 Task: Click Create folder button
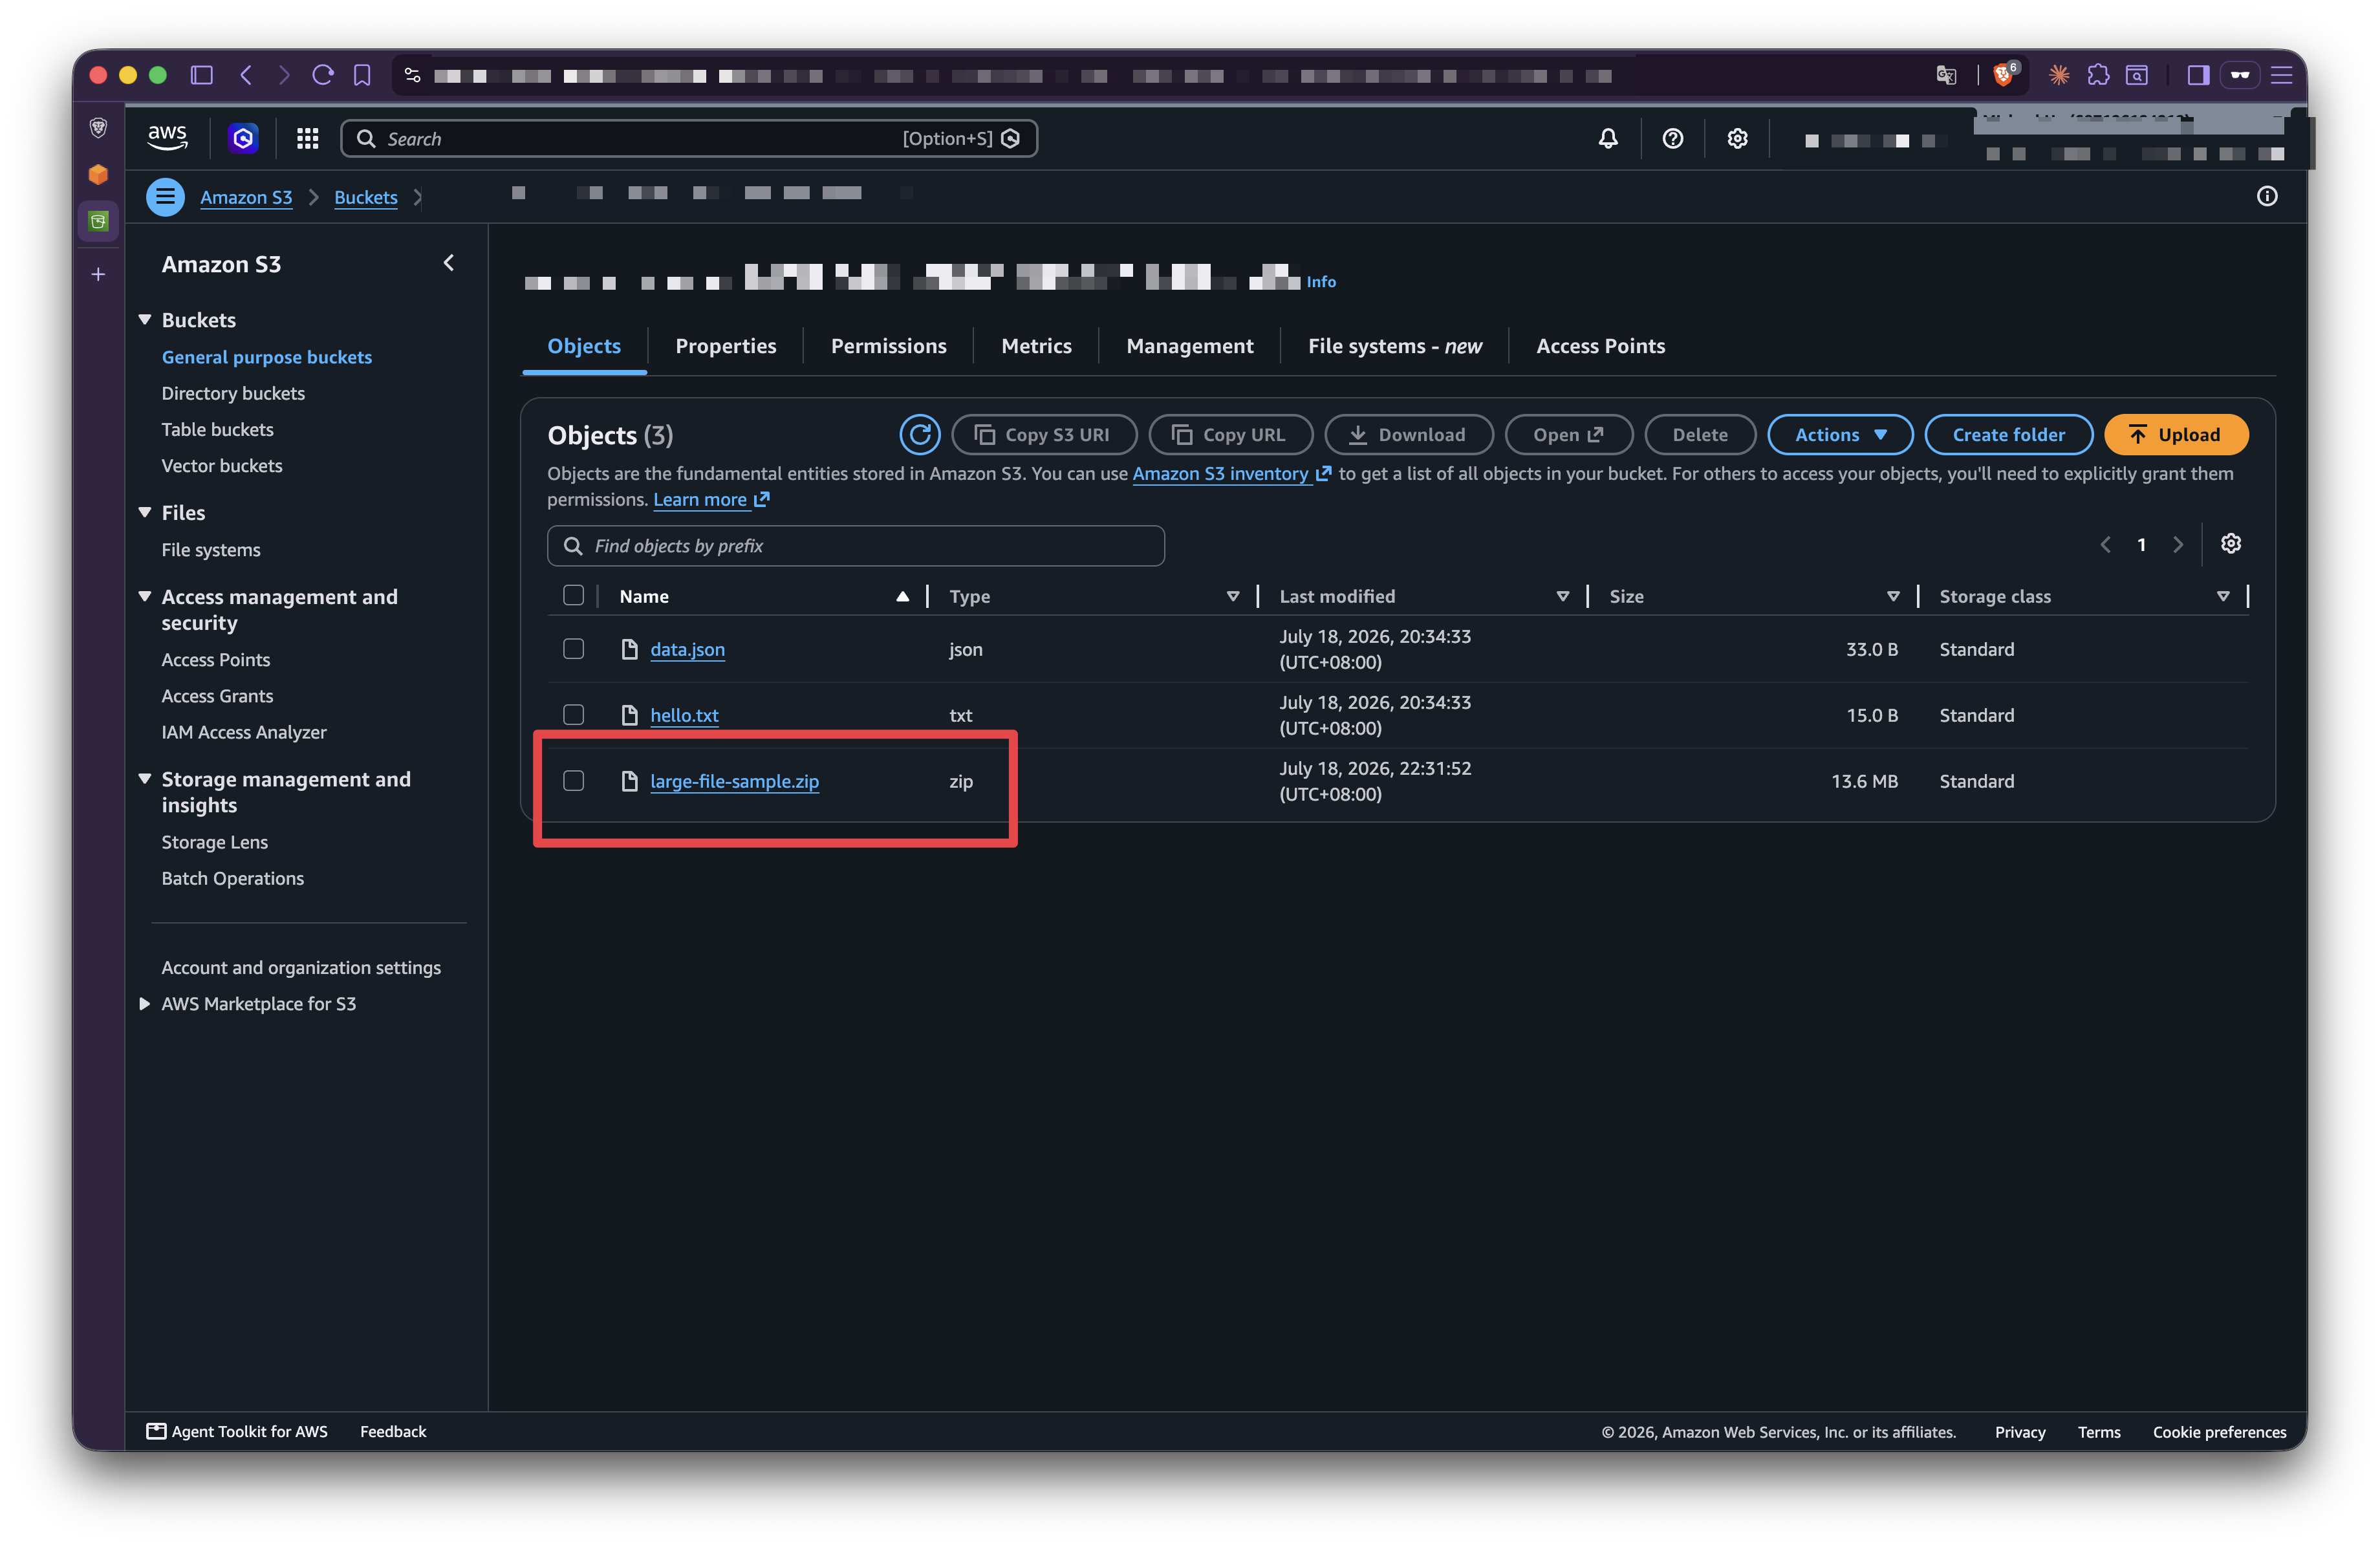coord(2008,435)
